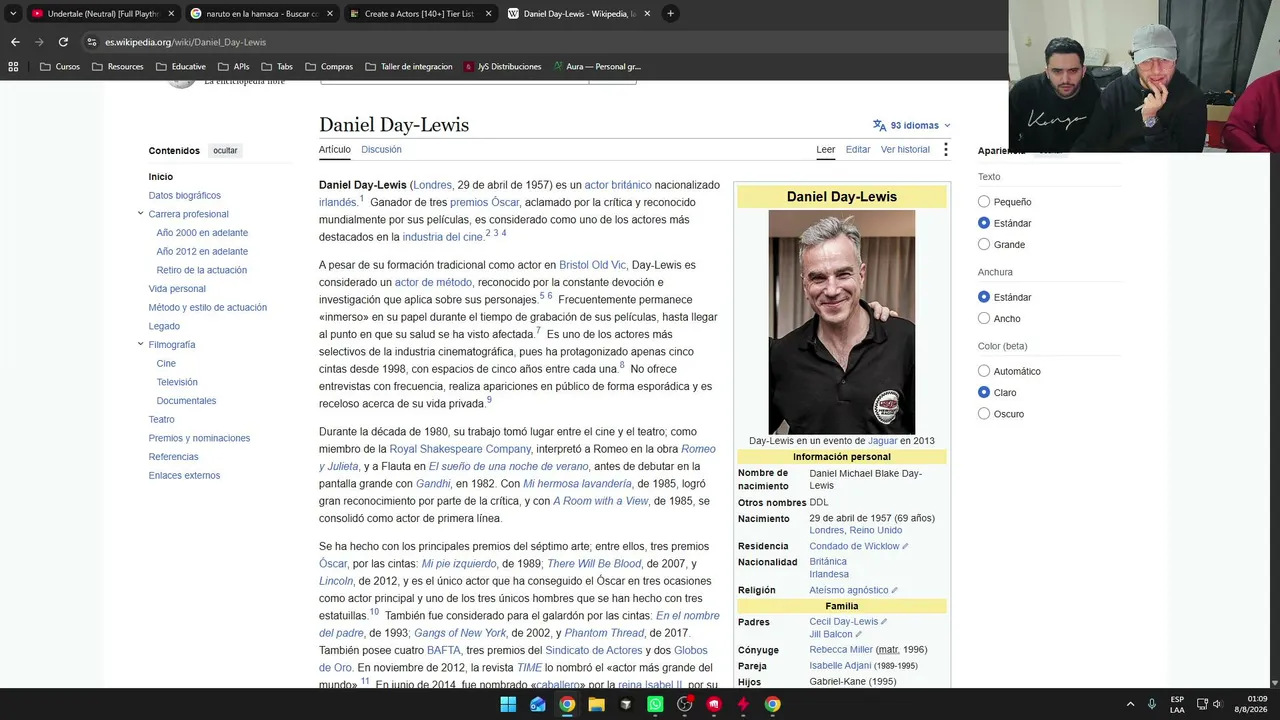Open the Cursos bookmark folder
The image size is (1280, 720).
60,67
